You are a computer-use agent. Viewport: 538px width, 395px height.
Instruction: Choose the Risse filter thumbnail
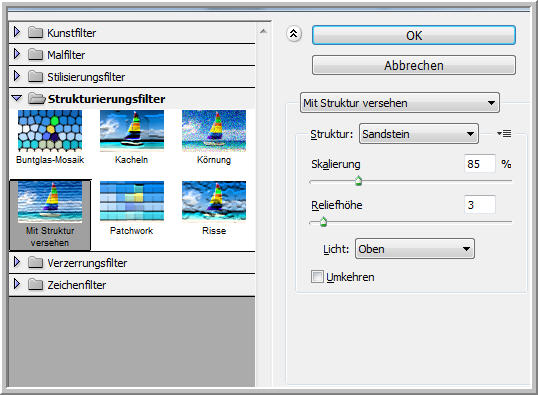214,201
